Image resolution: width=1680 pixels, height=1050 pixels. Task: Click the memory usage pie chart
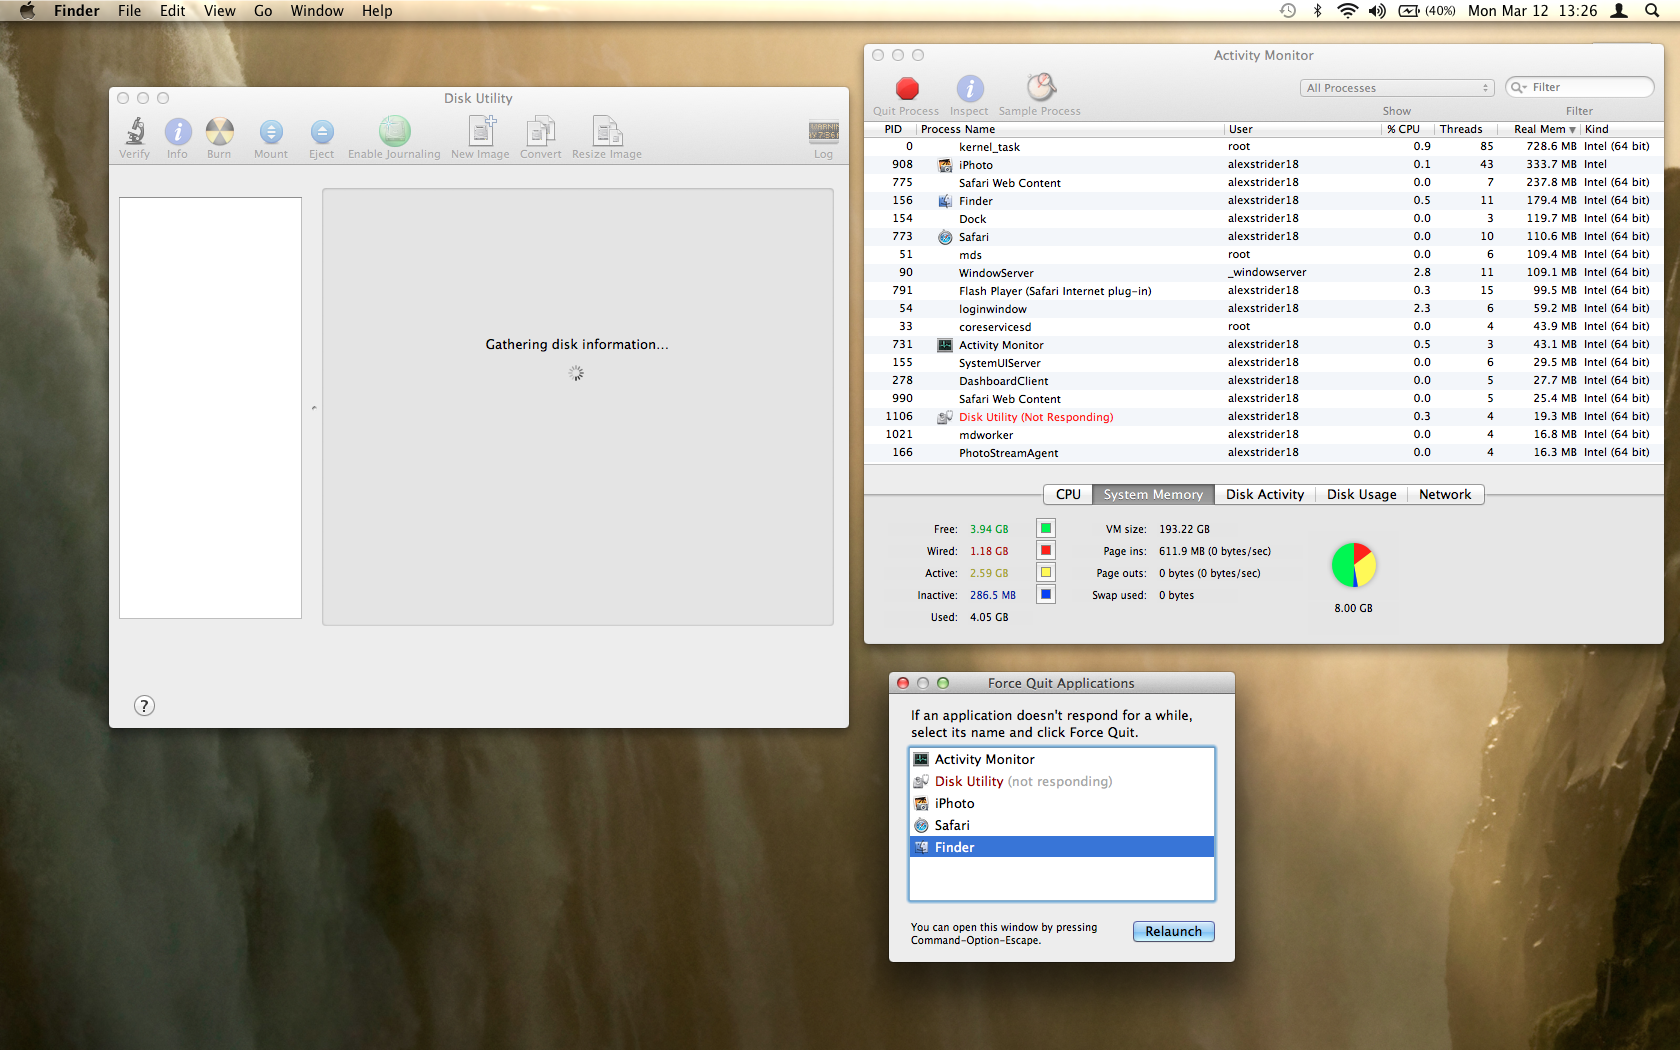1353,565
